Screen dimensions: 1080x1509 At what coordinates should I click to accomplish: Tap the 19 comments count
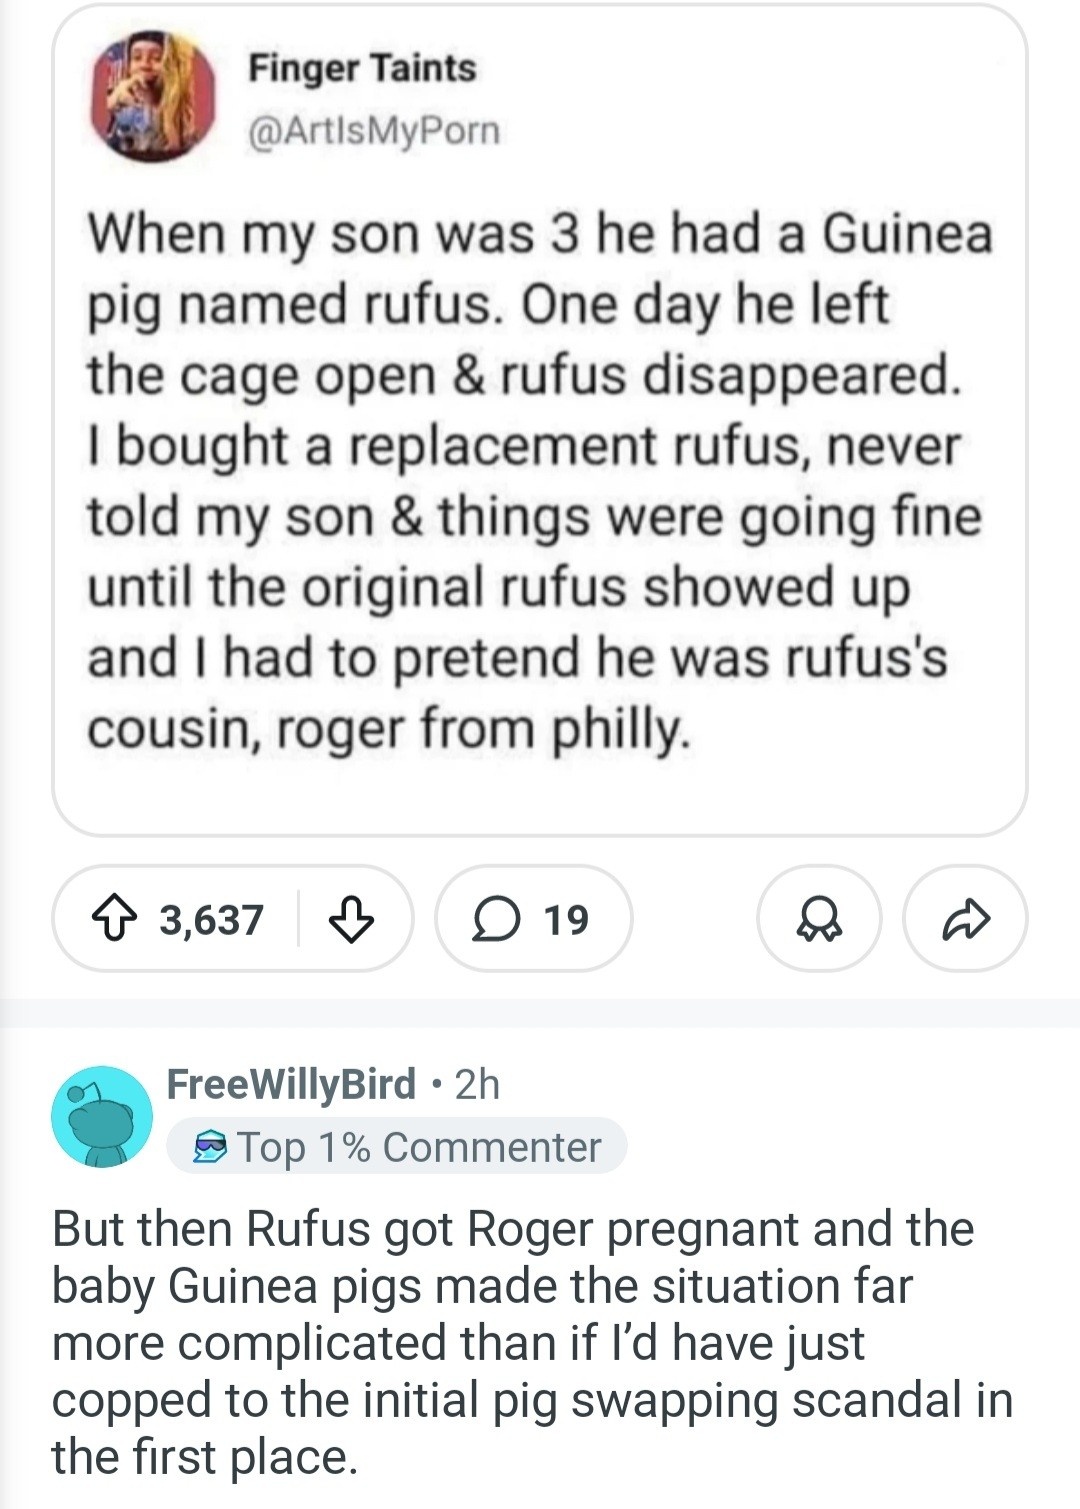click(566, 919)
